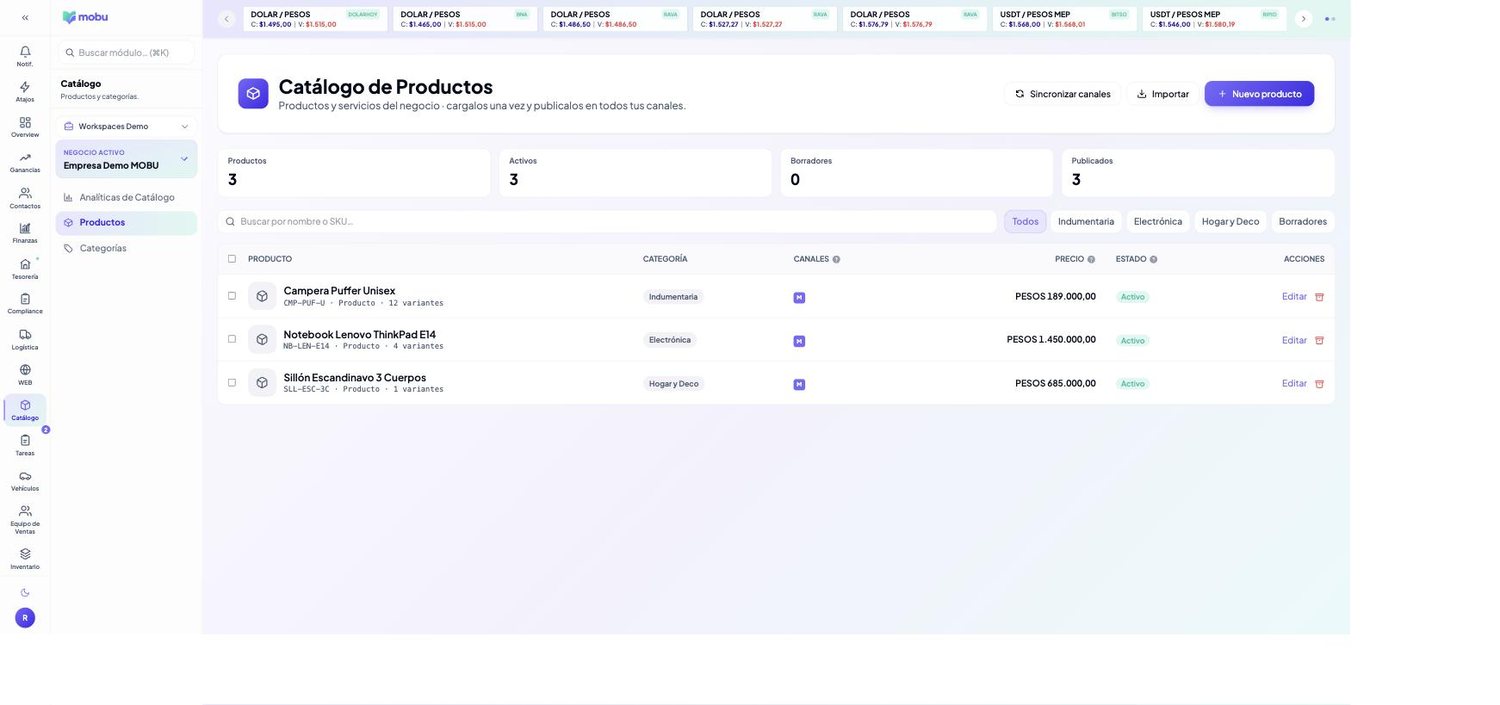The height and width of the screenshot is (705, 1500).
Task: Click the mobu logo
Action: pyautogui.click(x=85, y=17)
